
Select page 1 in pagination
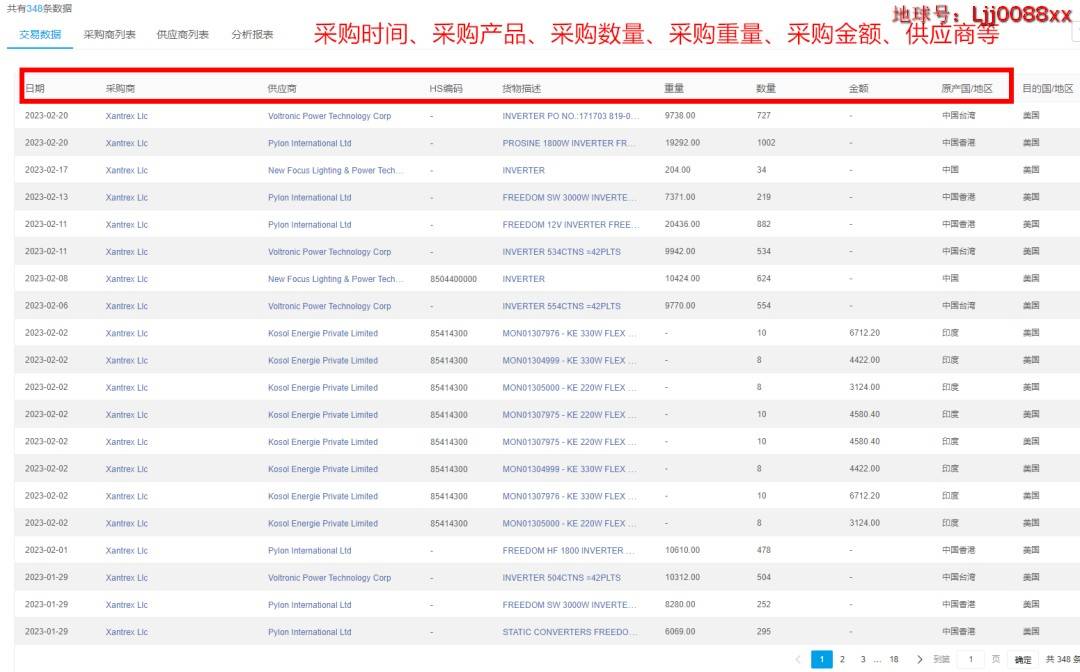[822, 660]
